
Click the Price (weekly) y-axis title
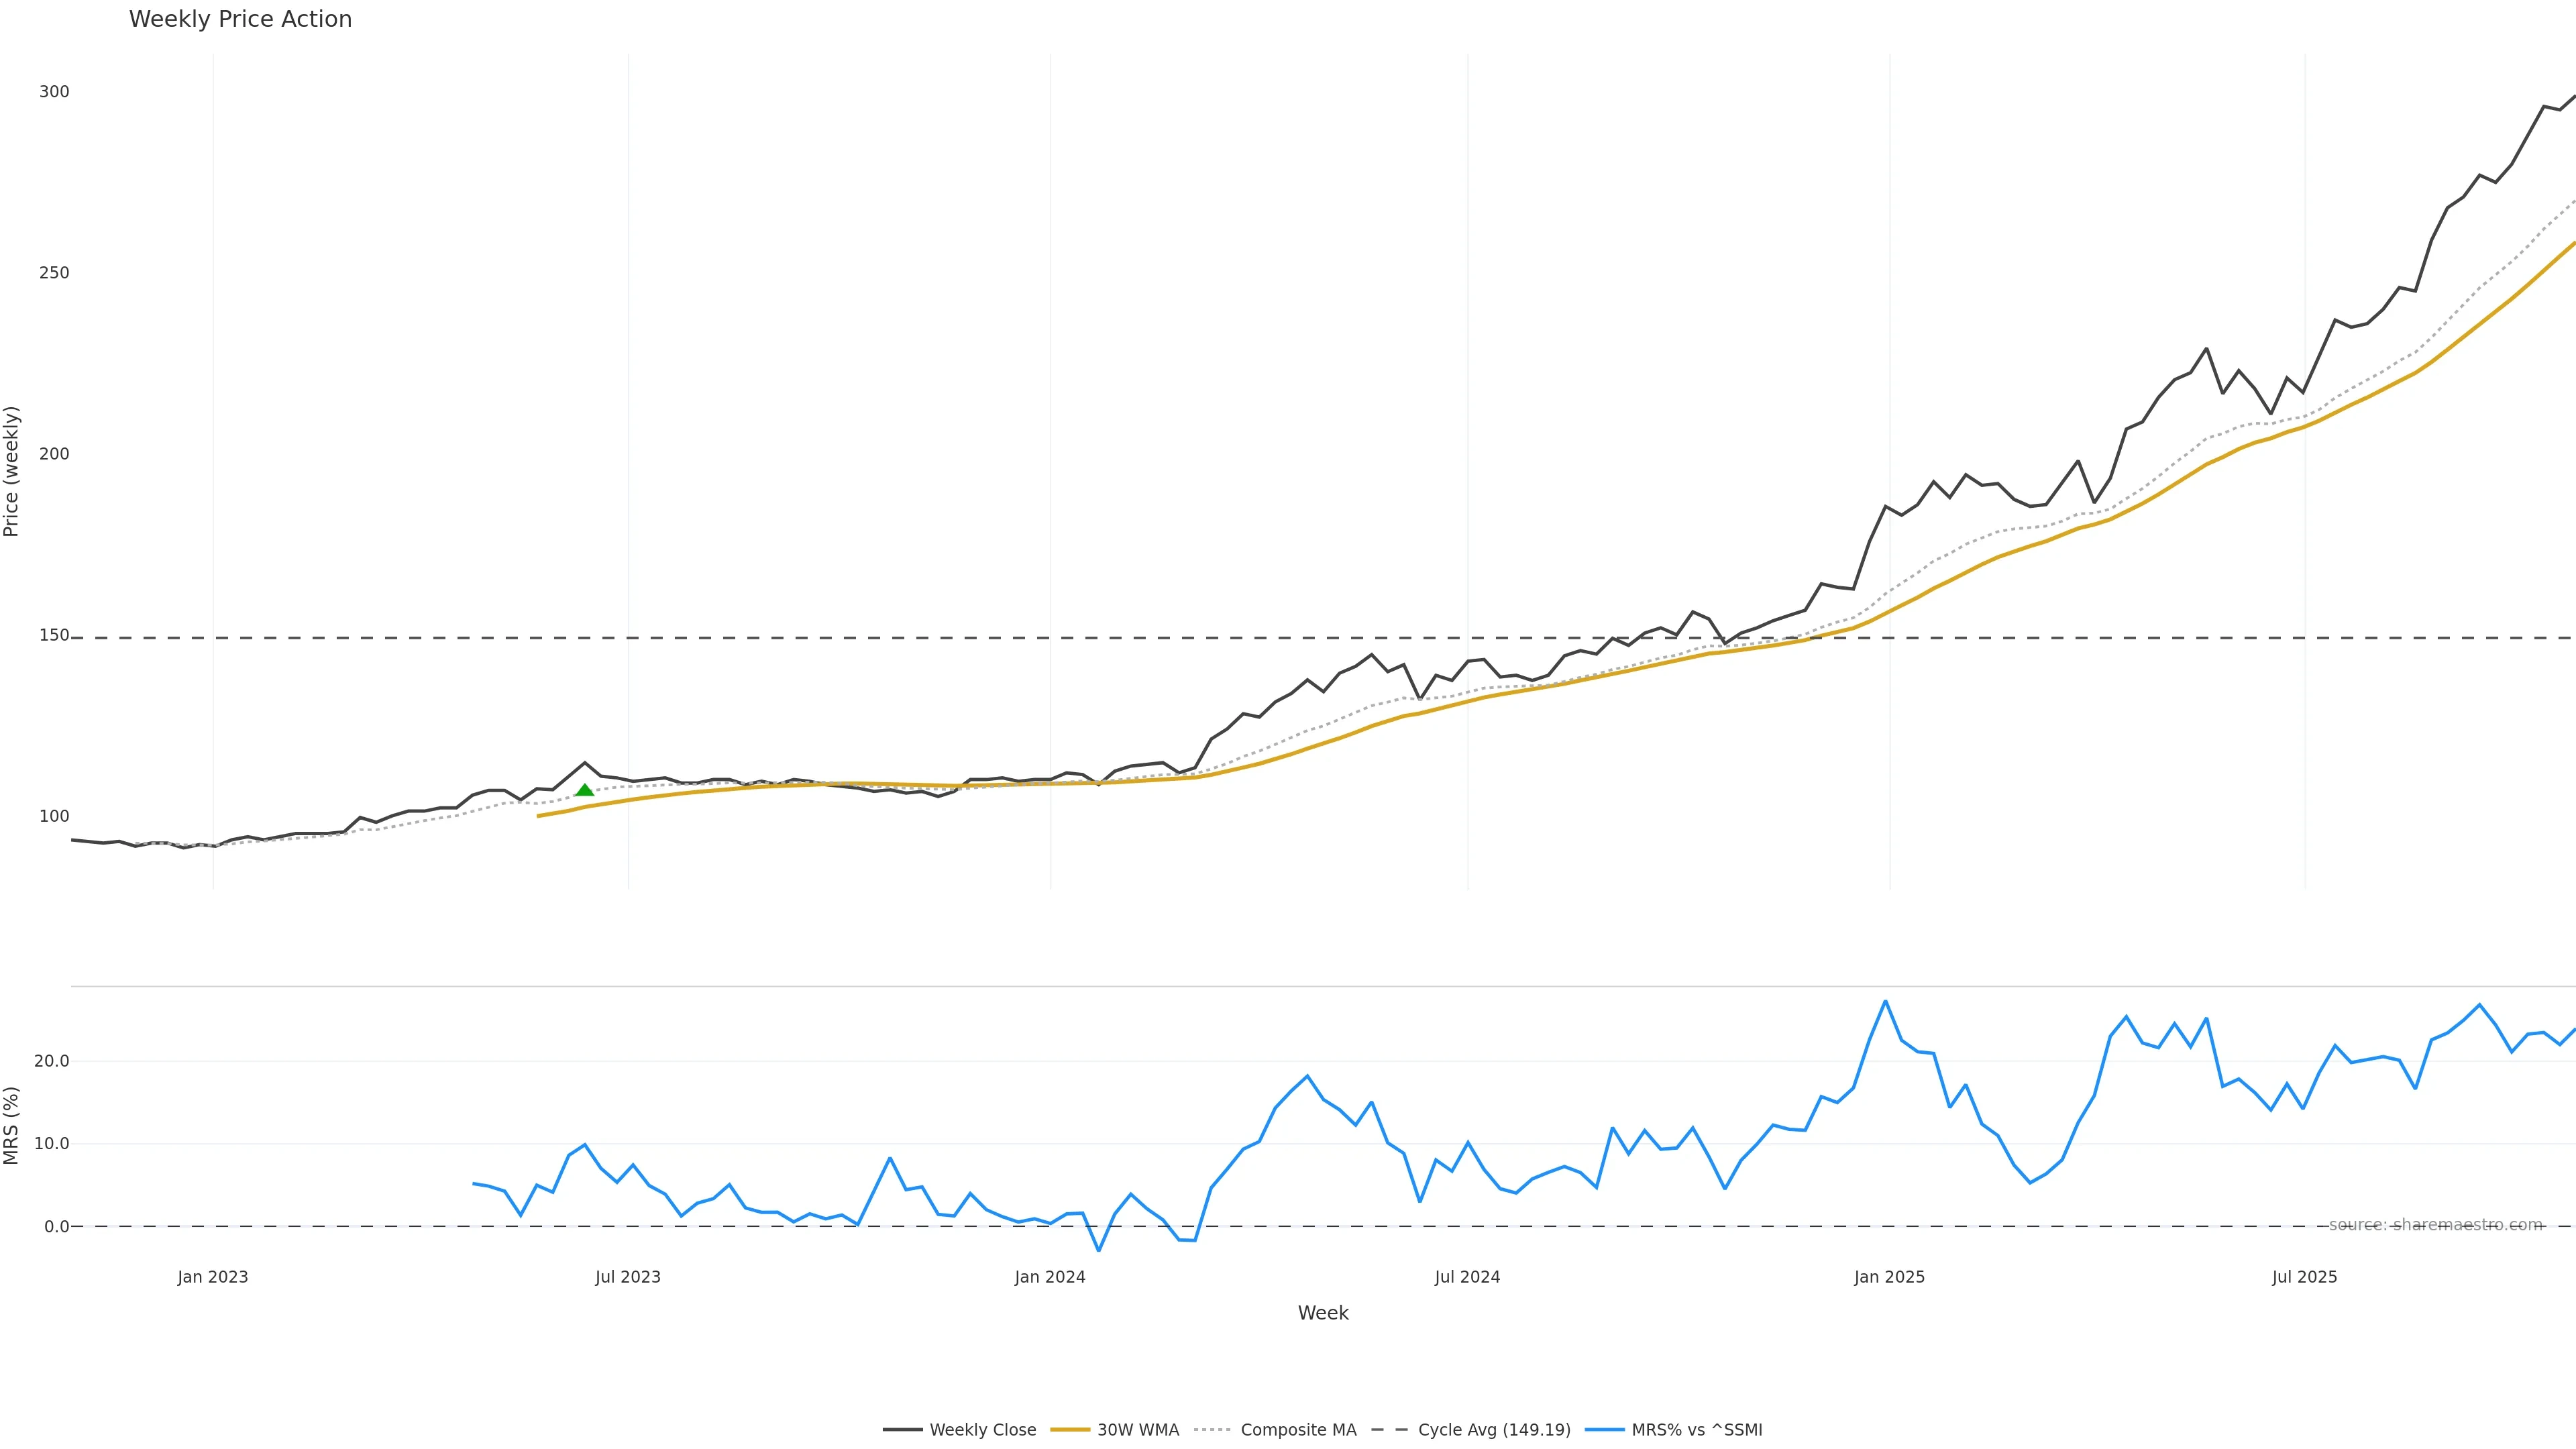[12, 471]
